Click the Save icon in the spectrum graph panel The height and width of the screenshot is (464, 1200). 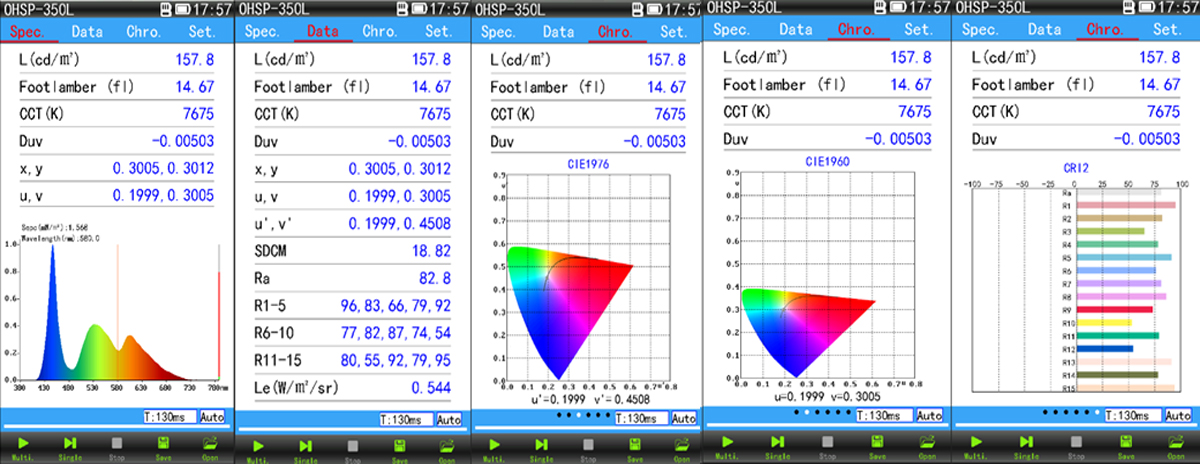point(163,443)
